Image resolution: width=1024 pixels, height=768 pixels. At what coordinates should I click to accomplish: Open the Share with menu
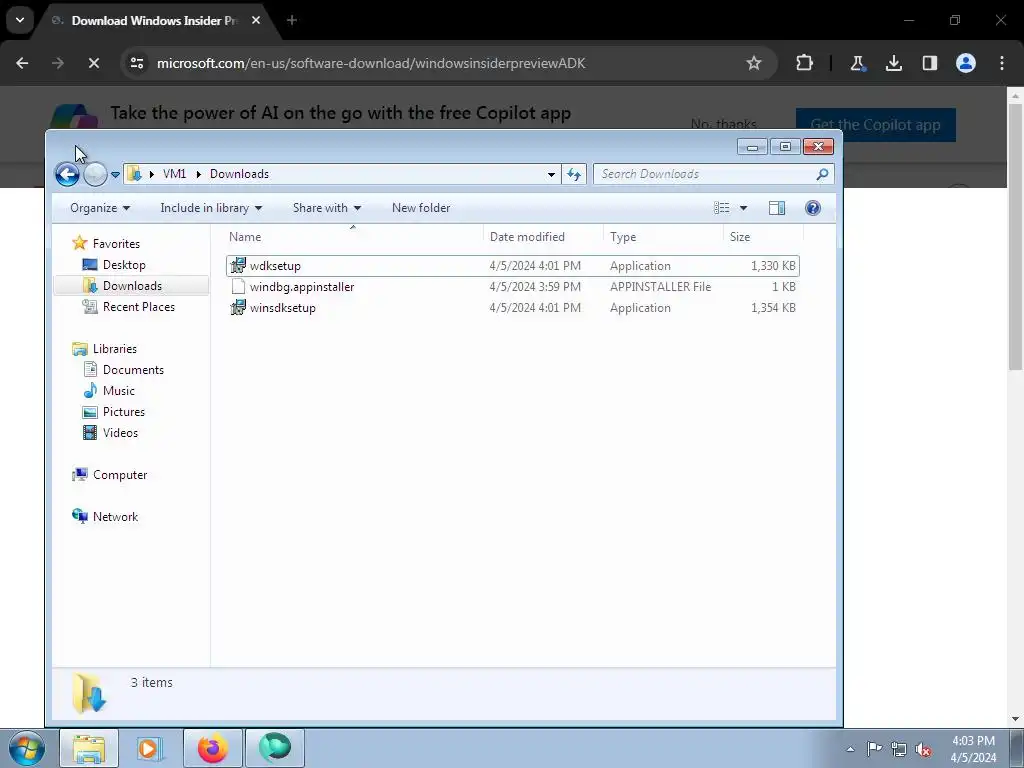click(x=327, y=208)
